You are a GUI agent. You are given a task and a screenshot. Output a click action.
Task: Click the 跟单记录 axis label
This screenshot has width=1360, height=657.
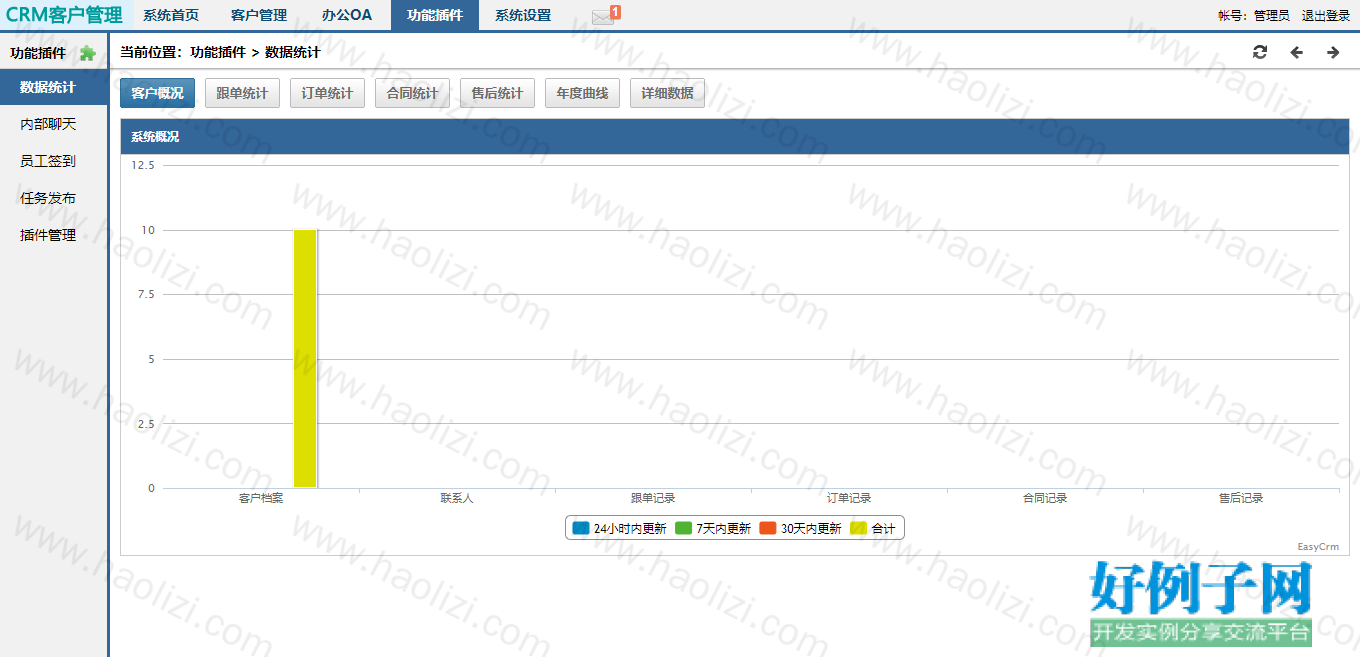[x=653, y=498]
